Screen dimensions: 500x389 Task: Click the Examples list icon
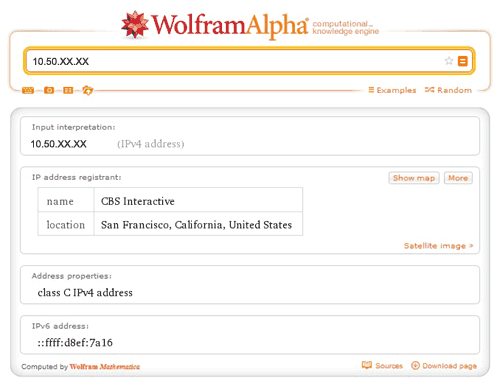pyautogui.click(x=371, y=90)
